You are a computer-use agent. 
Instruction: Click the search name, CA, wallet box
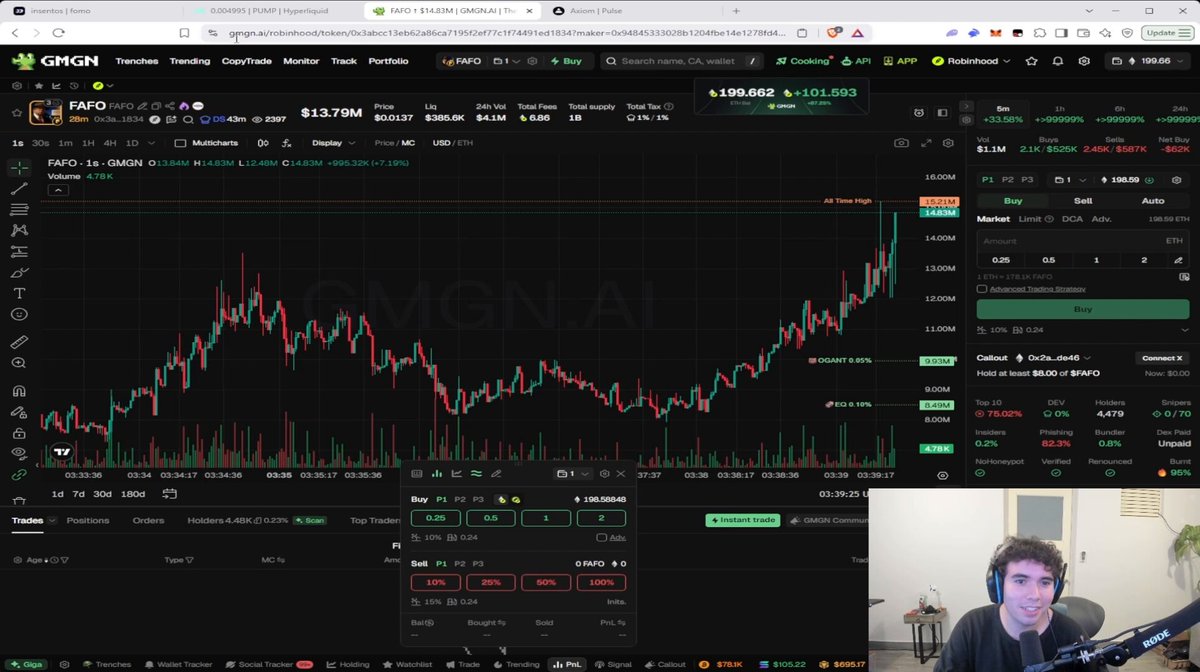683,61
